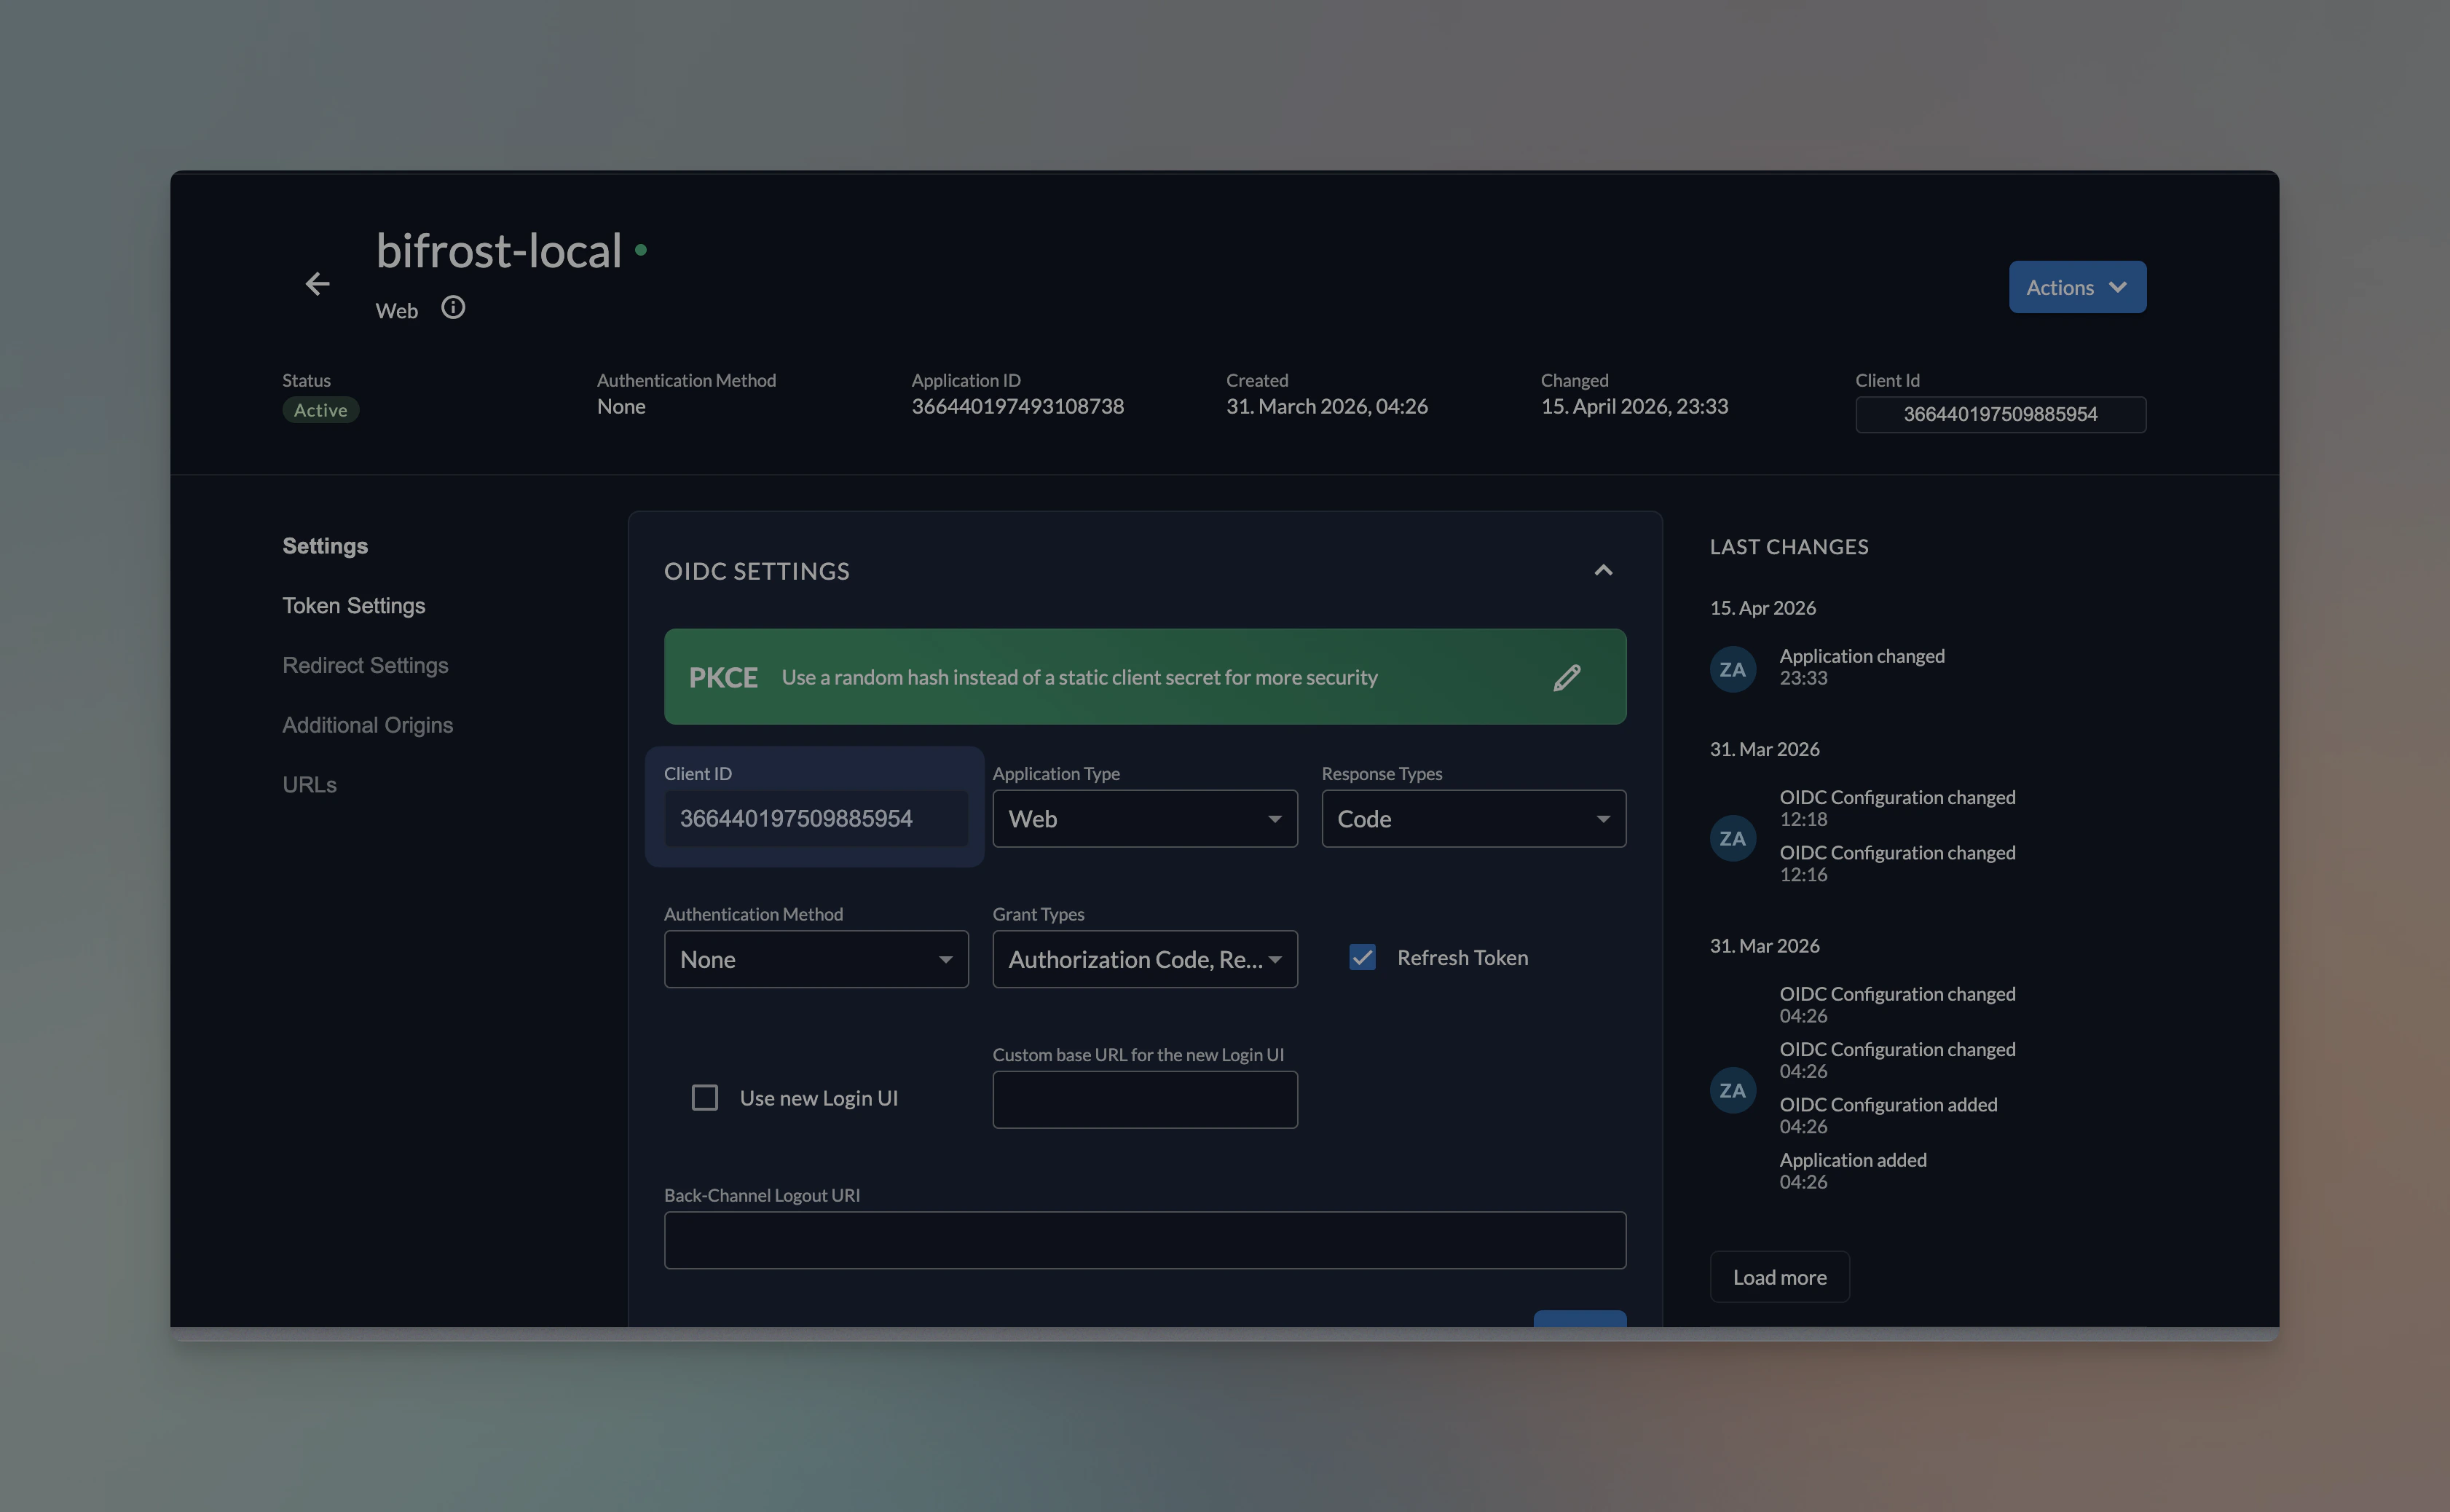Screen dimensions: 2450x1512
Task: Click the Created date 31. March 2026, 04:26
Action: pos(1327,406)
